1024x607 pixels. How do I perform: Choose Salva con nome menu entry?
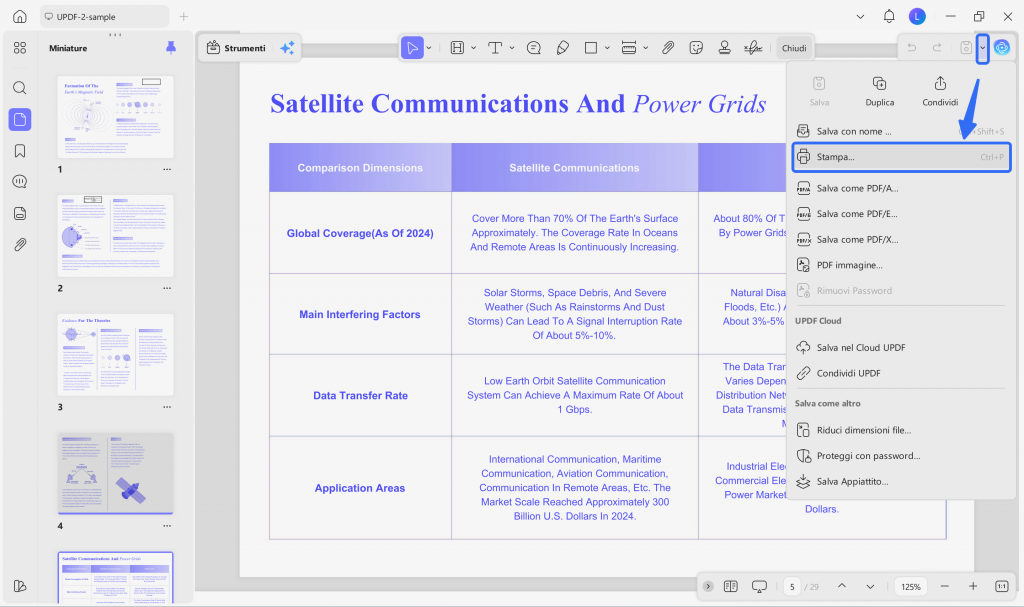tap(901, 131)
